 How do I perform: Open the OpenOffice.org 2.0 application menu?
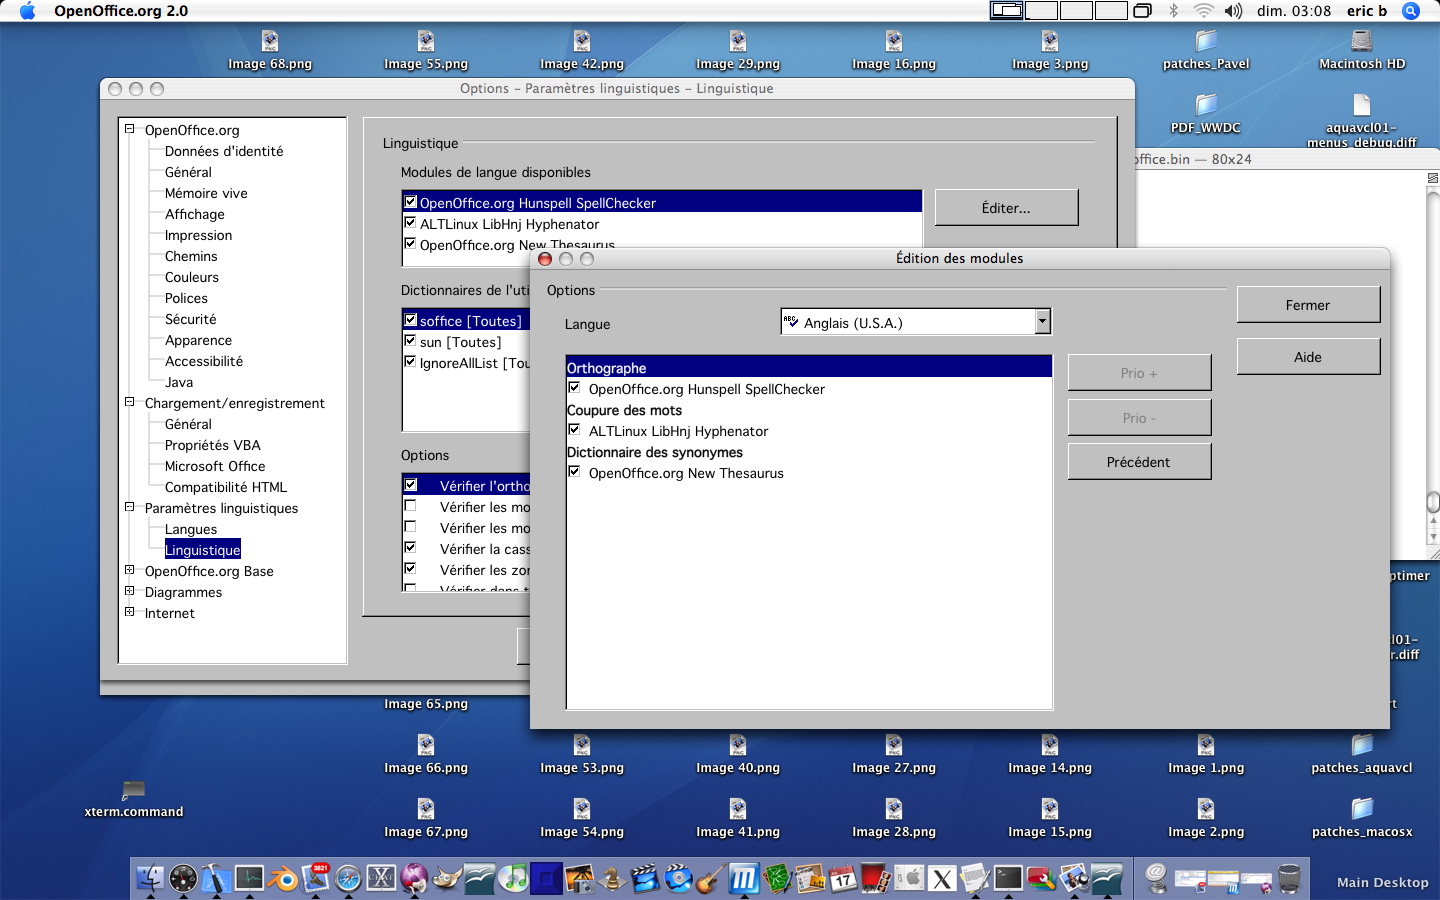coord(121,11)
